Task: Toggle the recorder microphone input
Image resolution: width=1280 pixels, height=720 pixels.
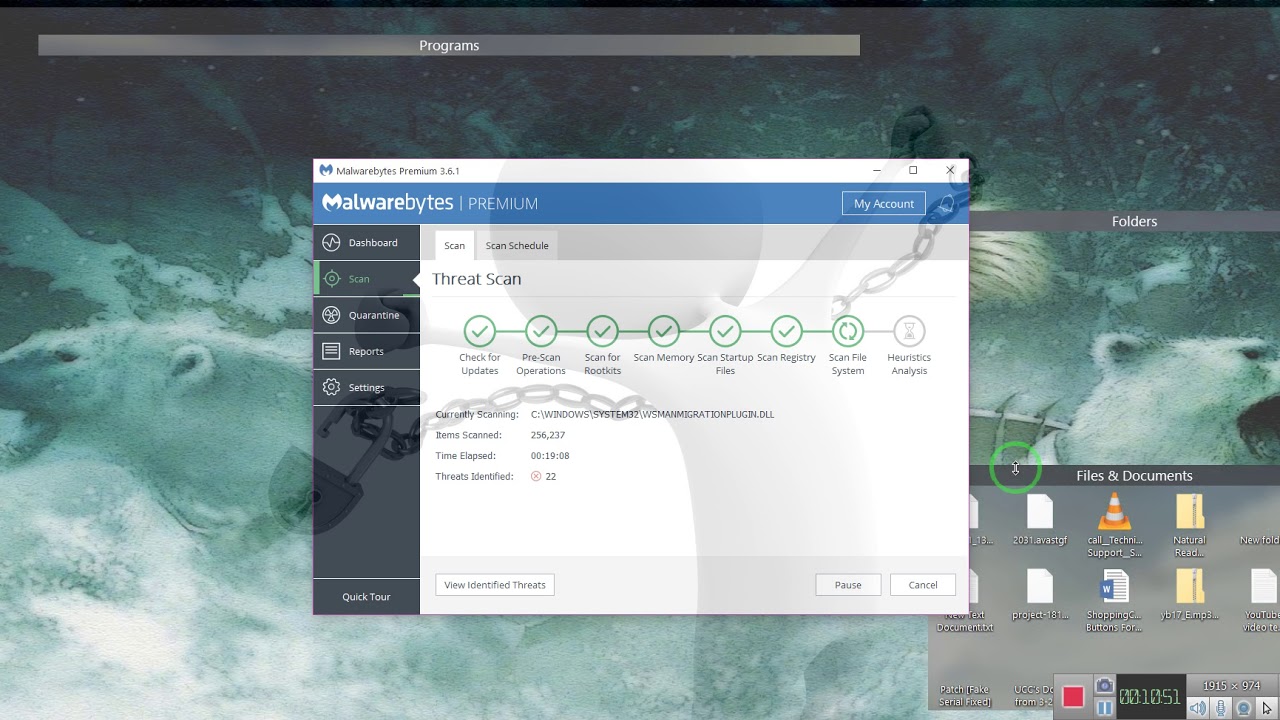Action: [x=1220, y=708]
